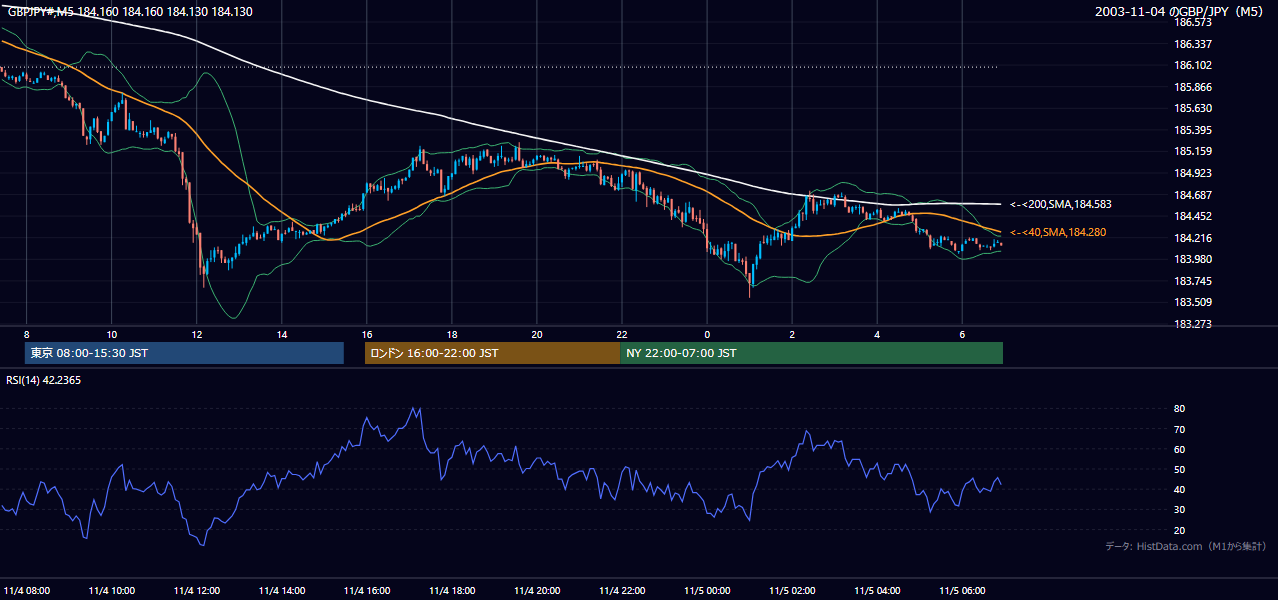Click the RSI scale value 30
This screenshot has width=1278, height=600.
(x=1179, y=509)
